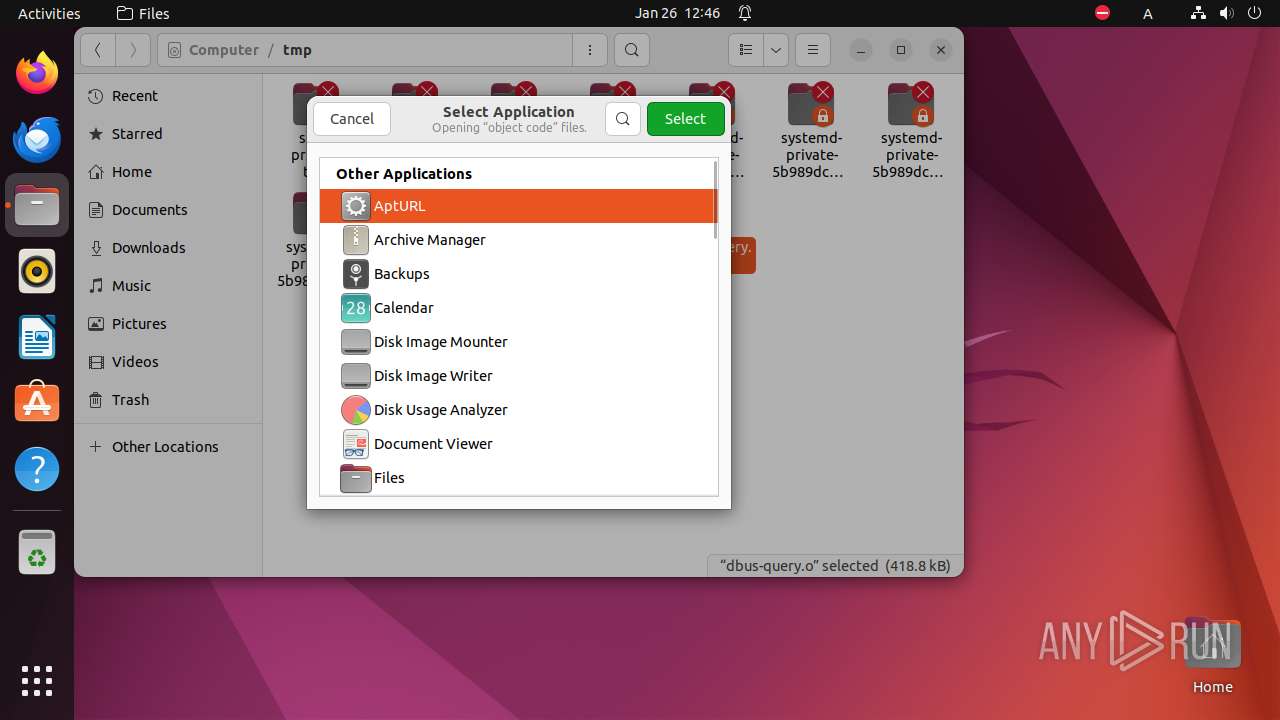Open clock and calendar menu
Viewport: 1280px width, 720px height.
(677, 13)
